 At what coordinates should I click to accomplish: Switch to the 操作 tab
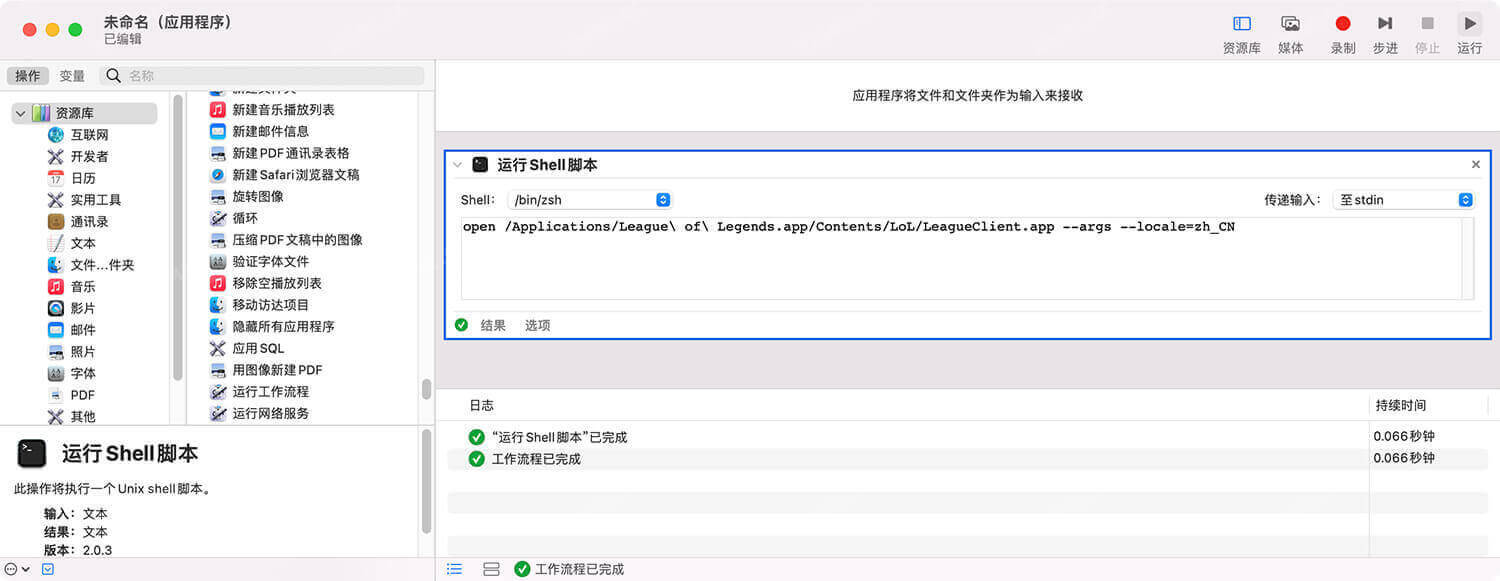pyautogui.click(x=28, y=75)
